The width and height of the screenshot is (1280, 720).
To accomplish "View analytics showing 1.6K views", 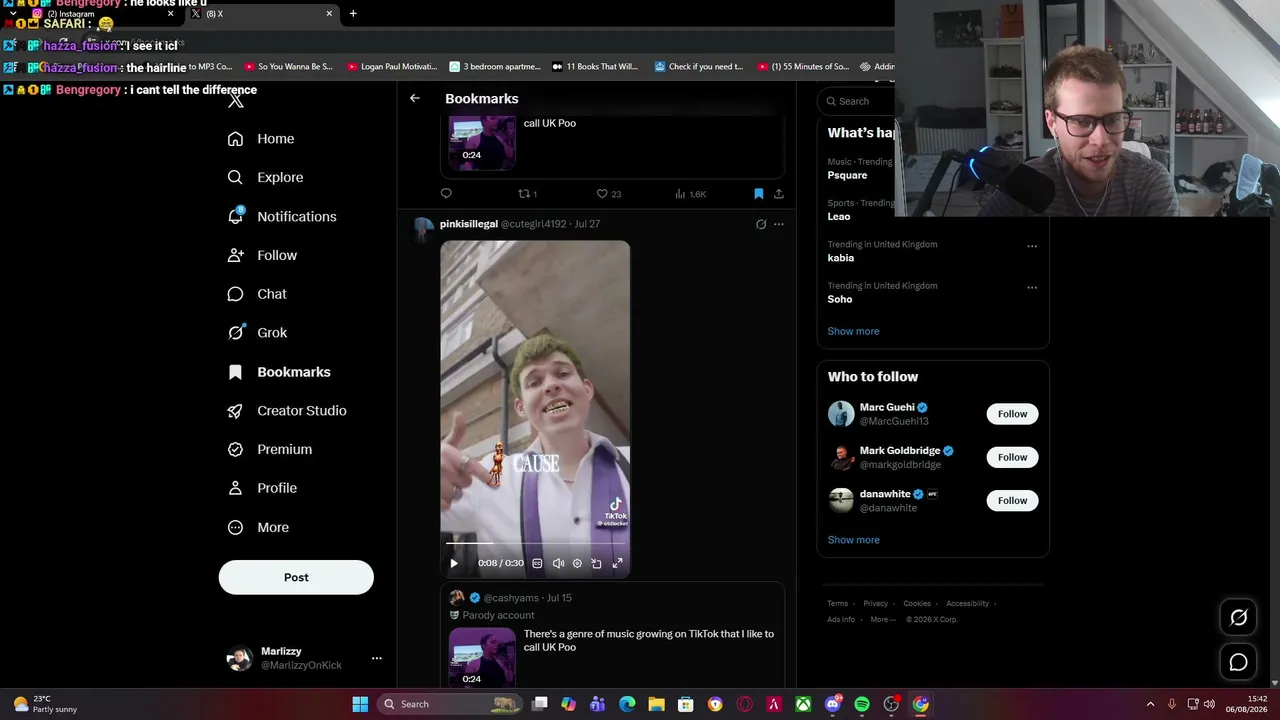I will [x=690, y=194].
